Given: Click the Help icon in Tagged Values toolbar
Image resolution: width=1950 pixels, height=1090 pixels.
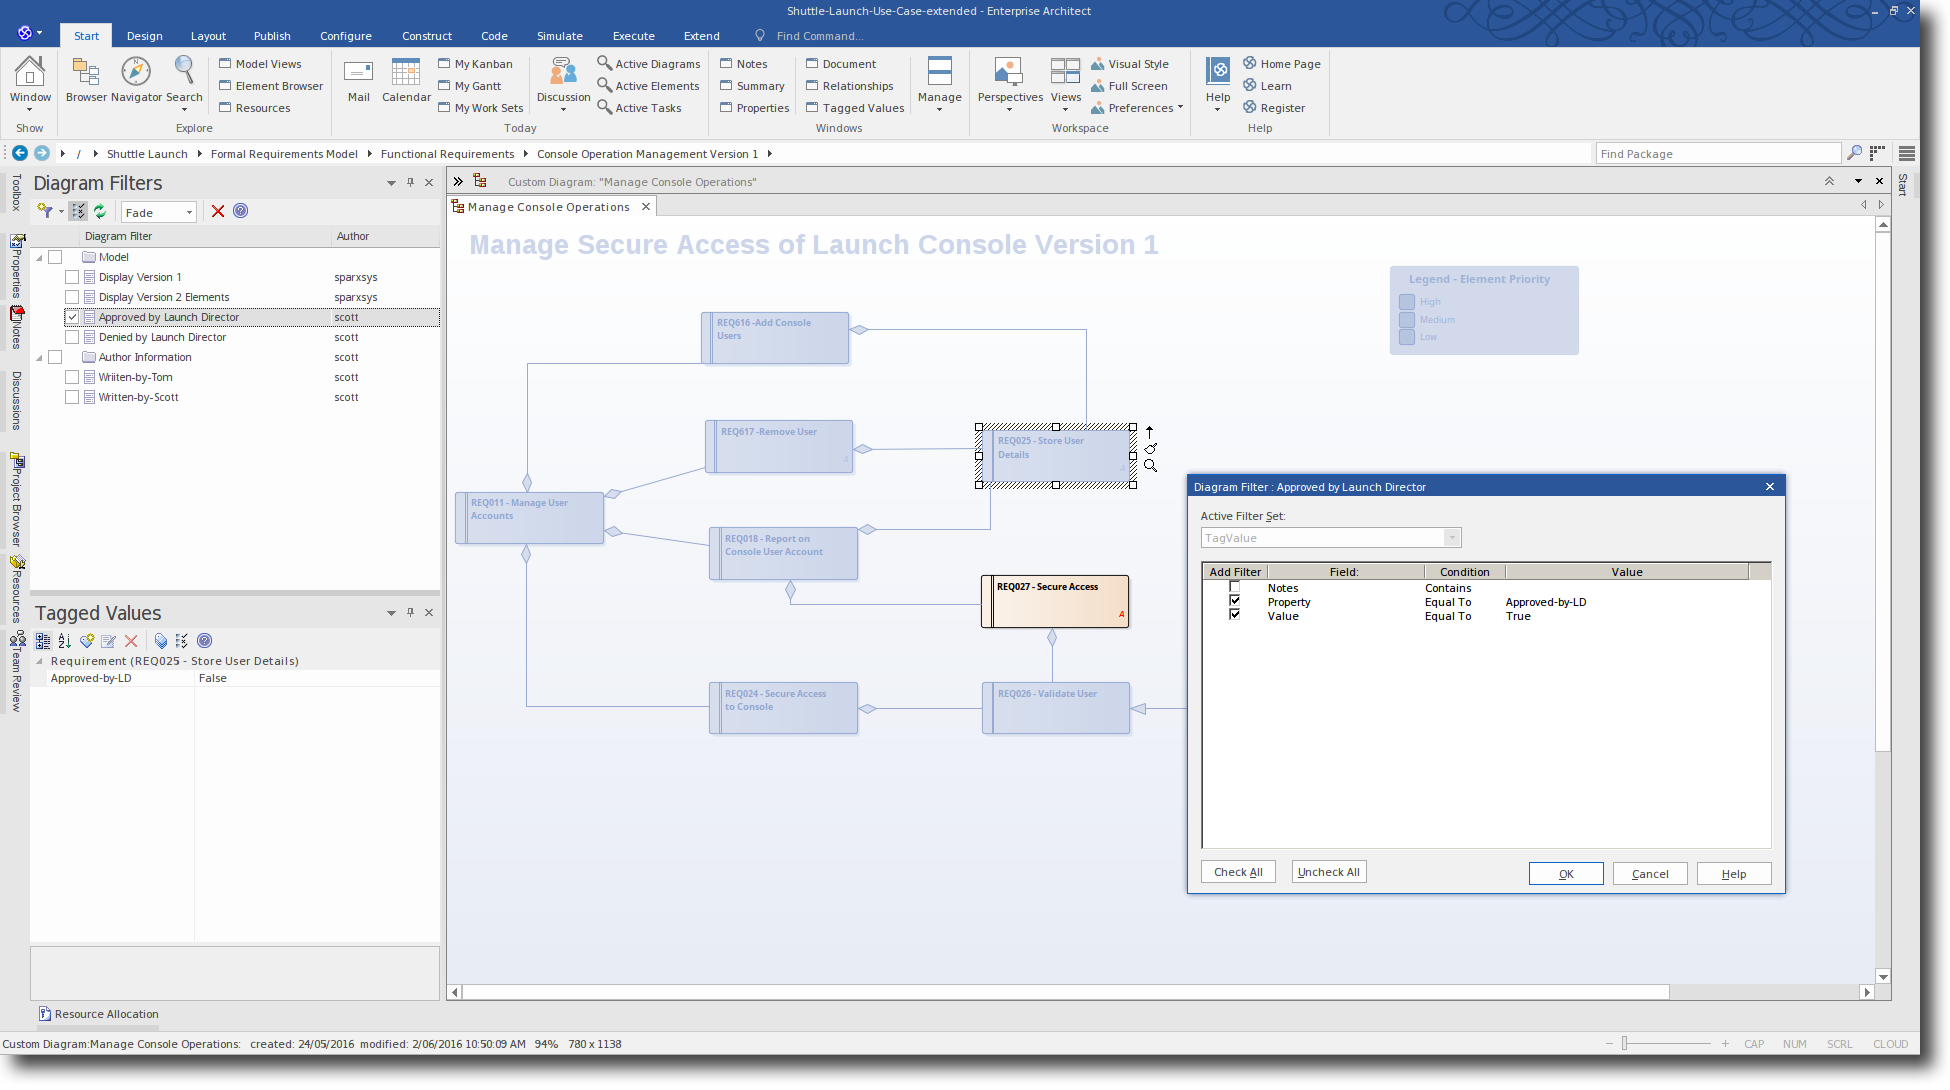Looking at the screenshot, I should (x=205, y=641).
